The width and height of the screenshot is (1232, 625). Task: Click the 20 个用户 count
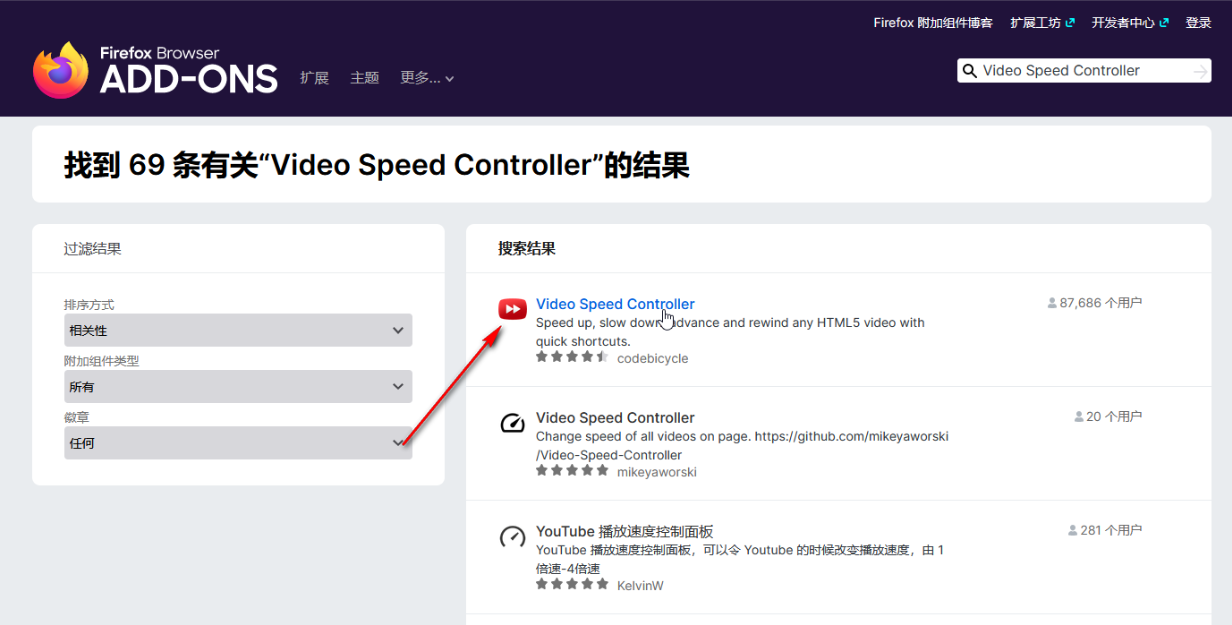(1108, 416)
